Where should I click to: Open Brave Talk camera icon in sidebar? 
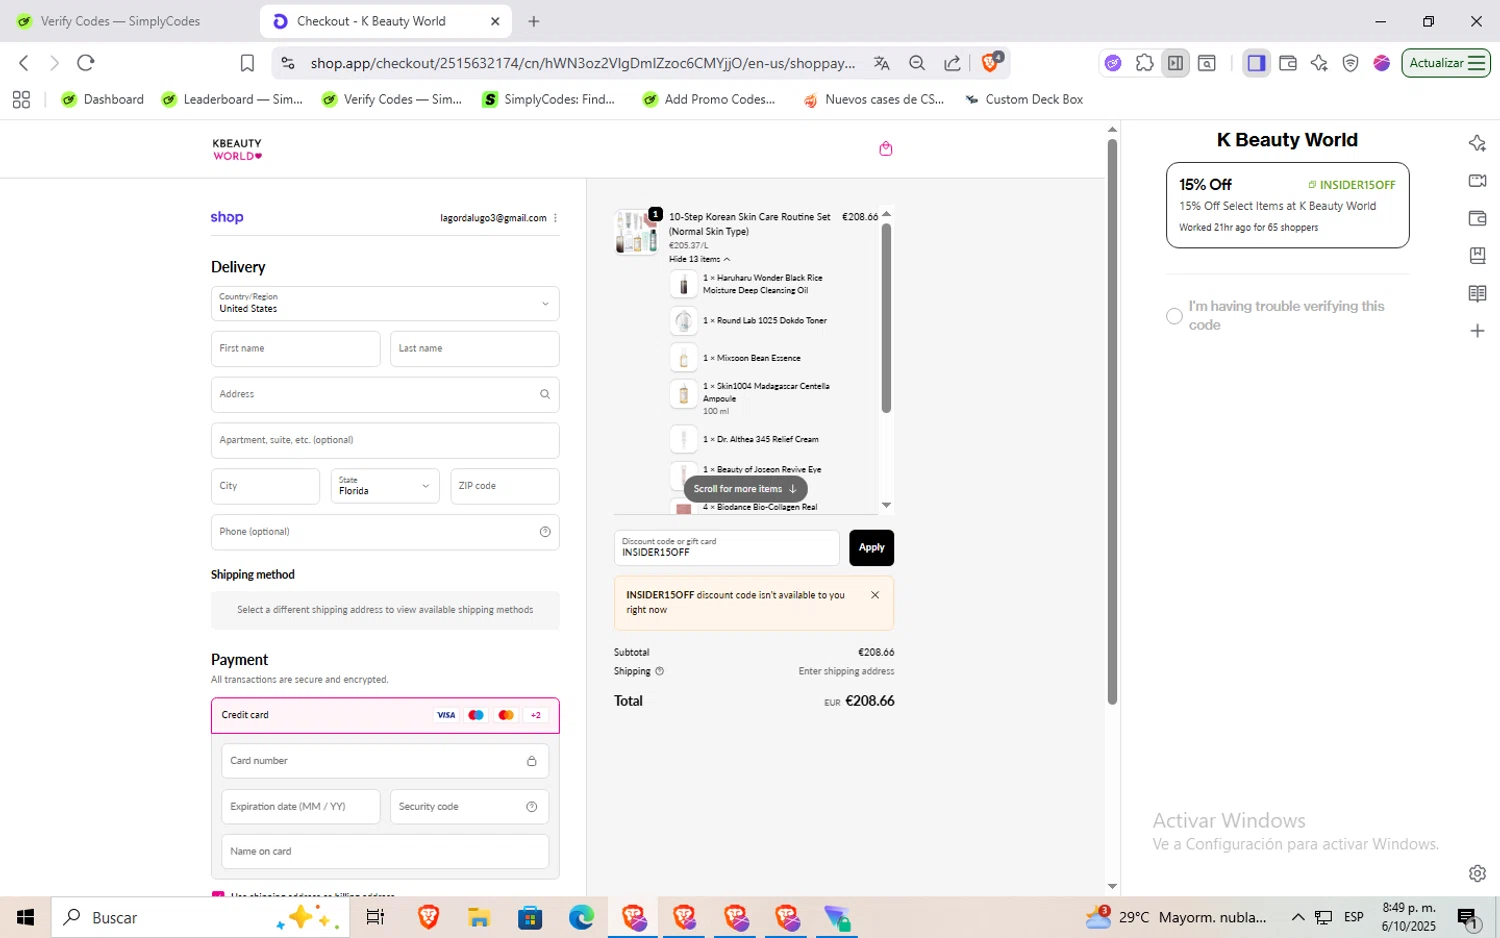click(x=1477, y=181)
